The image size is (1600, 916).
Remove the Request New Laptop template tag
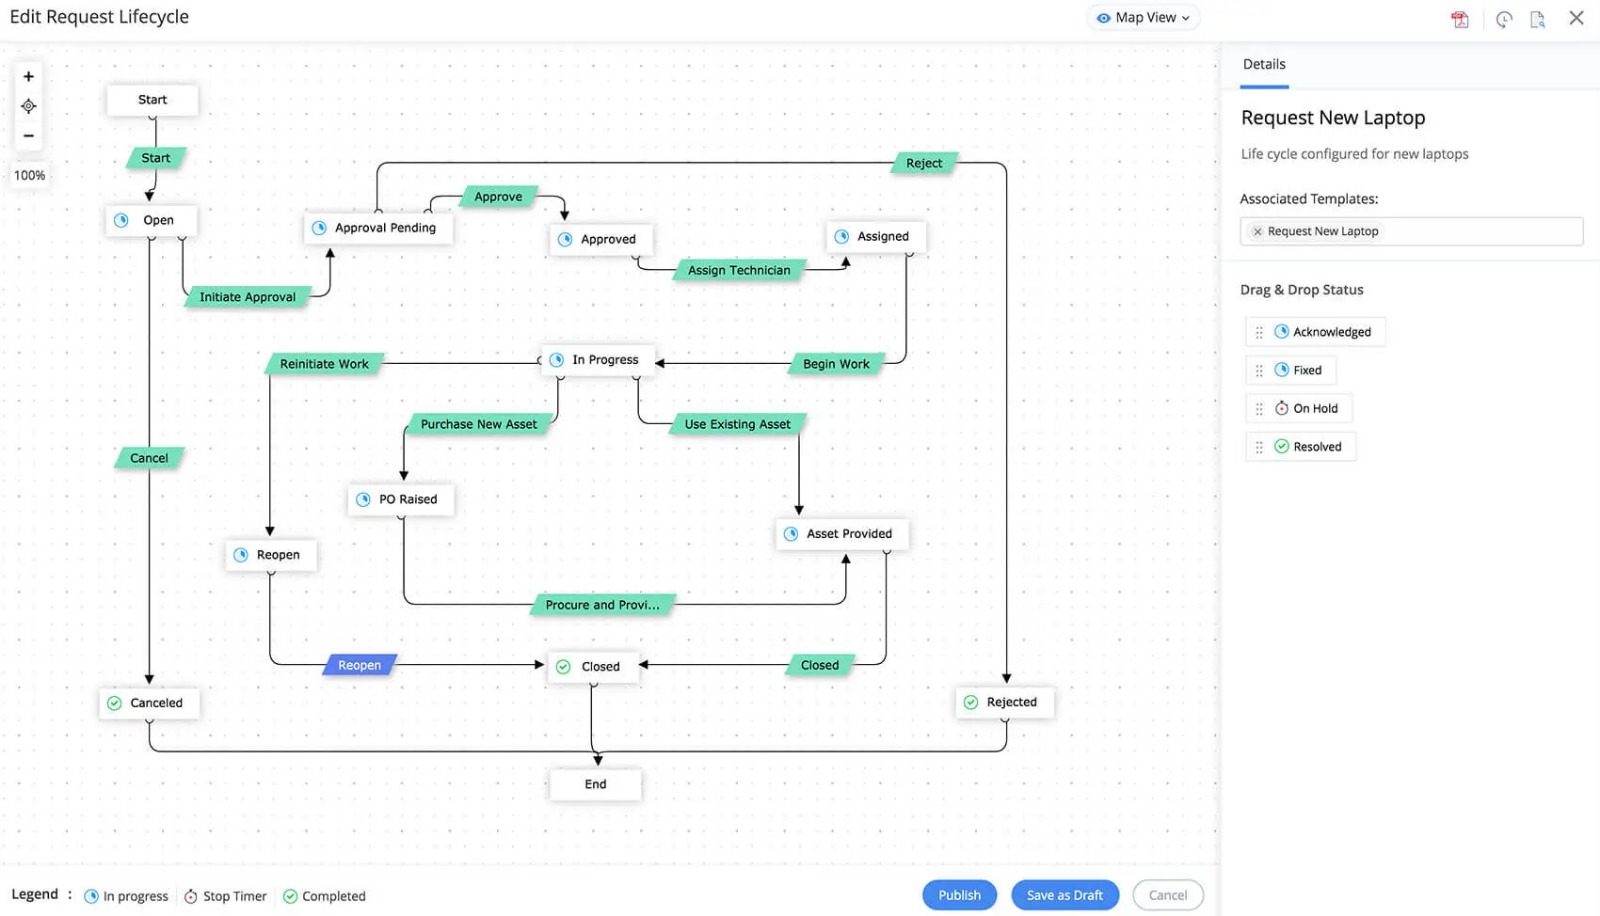1257,232
